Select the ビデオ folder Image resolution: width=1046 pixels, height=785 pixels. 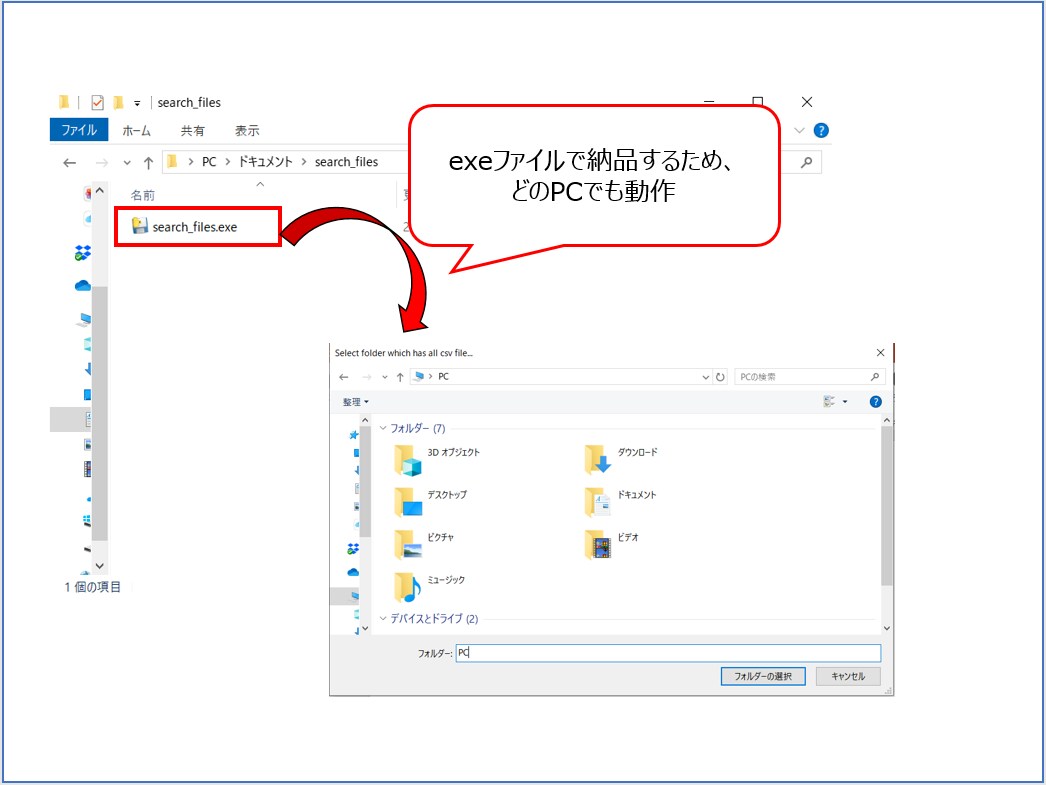tap(612, 544)
